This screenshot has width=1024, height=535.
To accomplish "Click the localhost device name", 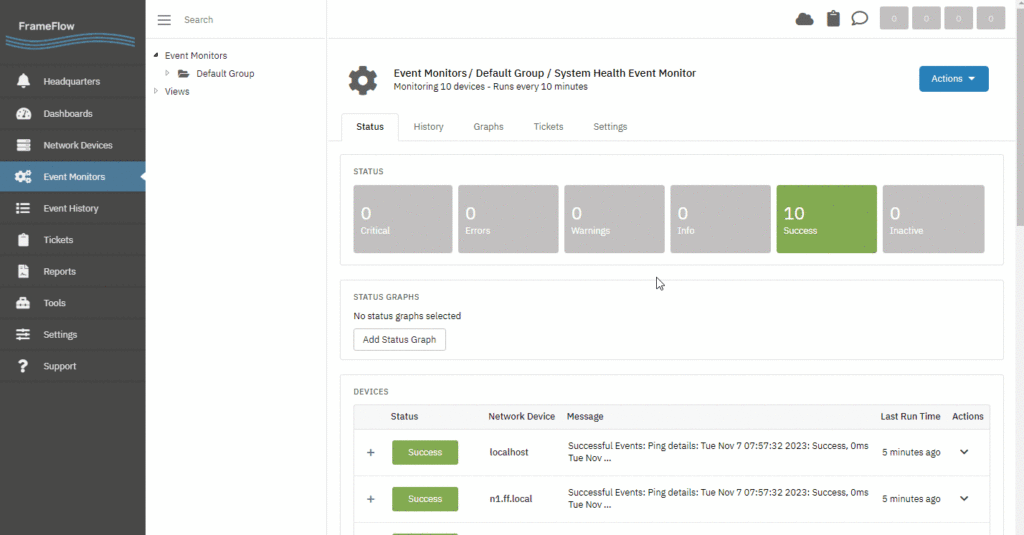I will (509, 452).
